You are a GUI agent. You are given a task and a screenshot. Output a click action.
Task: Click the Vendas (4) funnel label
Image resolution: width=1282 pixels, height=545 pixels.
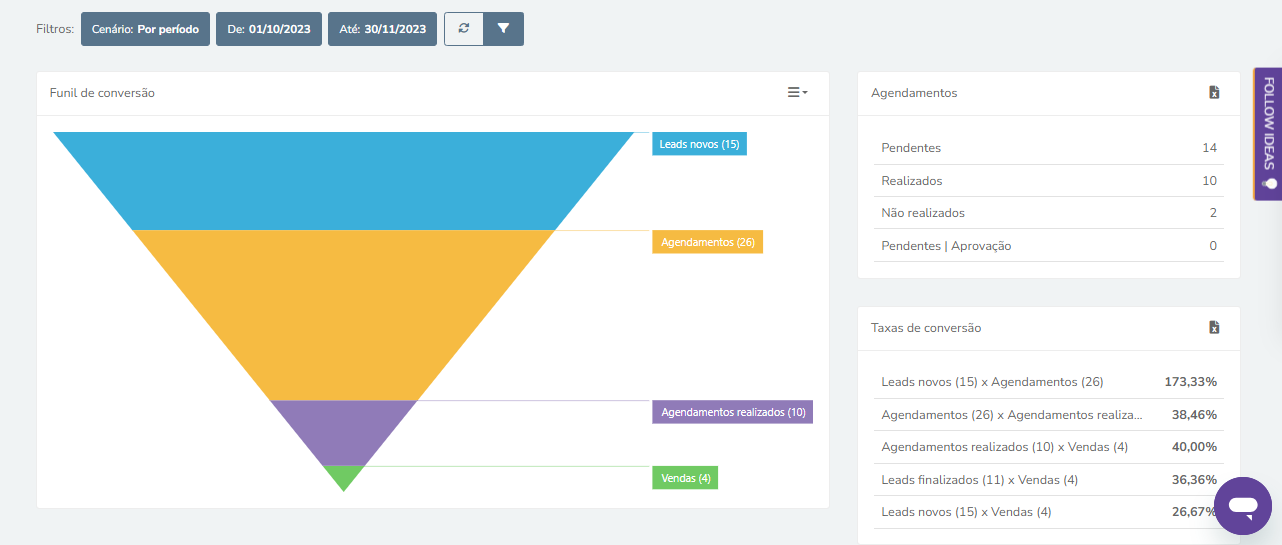click(685, 478)
